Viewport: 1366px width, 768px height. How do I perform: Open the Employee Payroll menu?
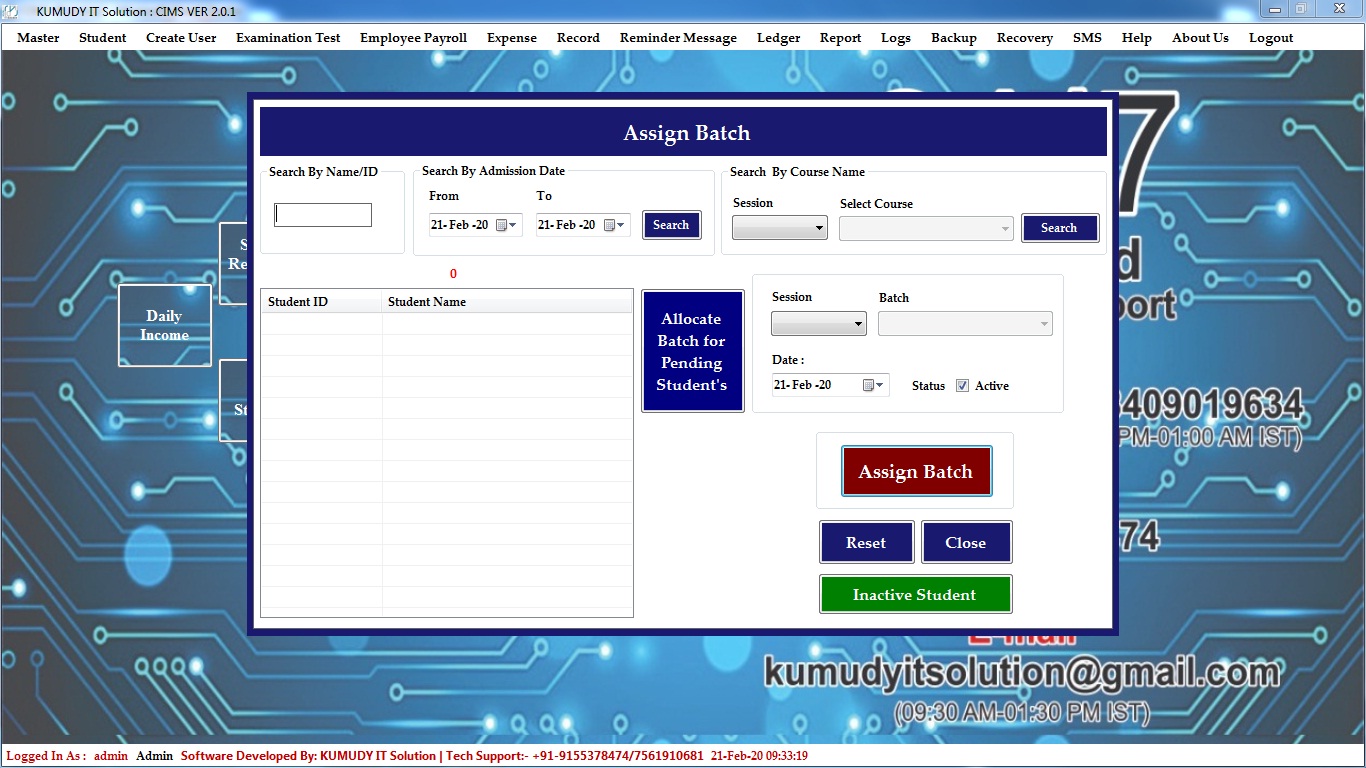coord(413,38)
